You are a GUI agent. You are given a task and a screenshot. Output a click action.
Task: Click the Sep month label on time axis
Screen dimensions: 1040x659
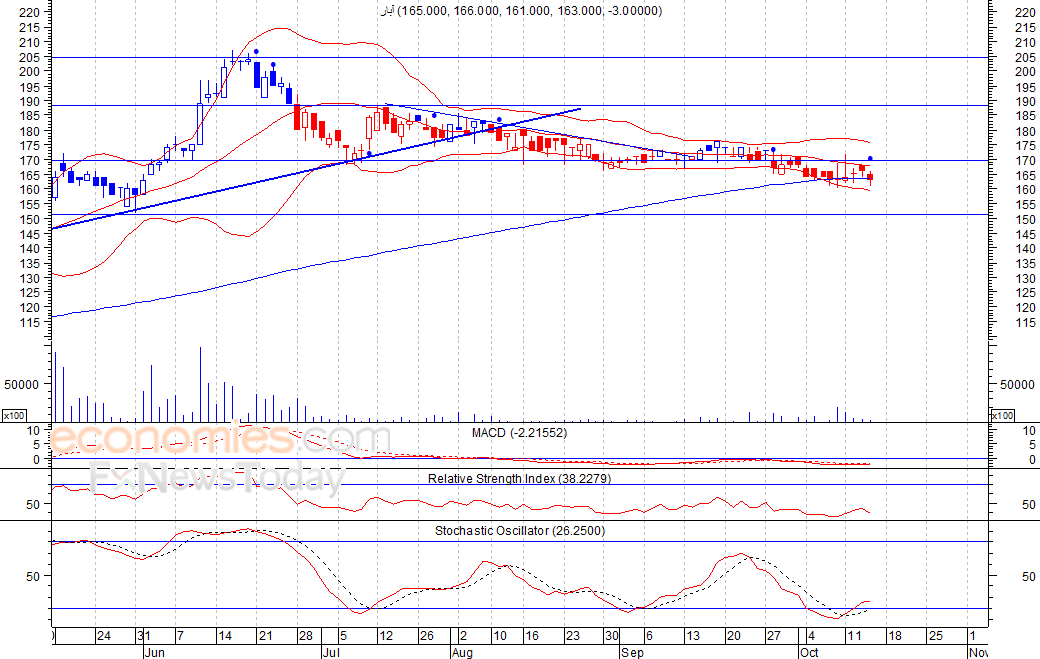point(633,653)
